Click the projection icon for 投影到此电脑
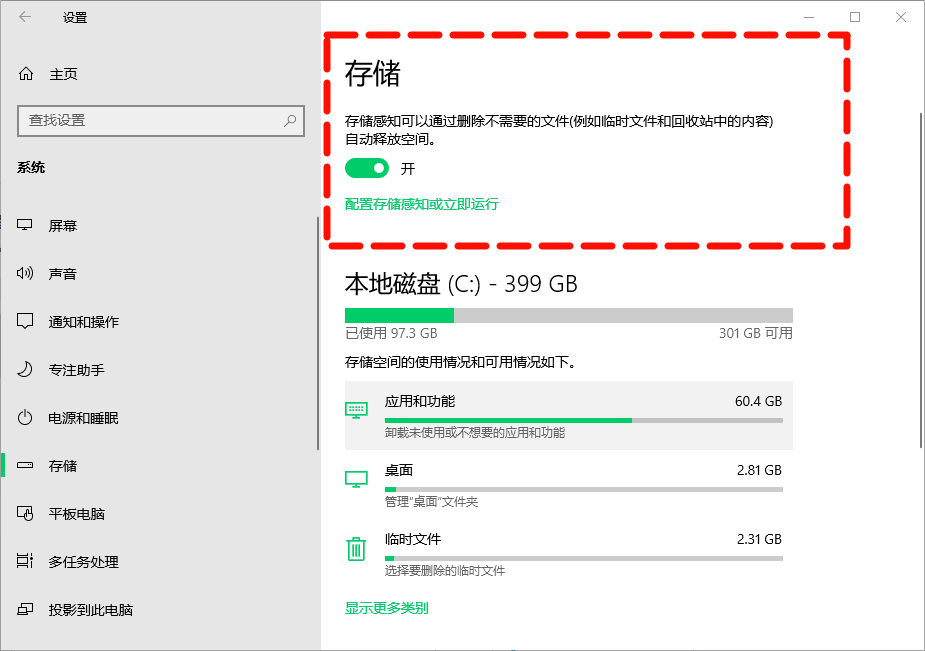This screenshot has height=651, width=925. [25, 609]
